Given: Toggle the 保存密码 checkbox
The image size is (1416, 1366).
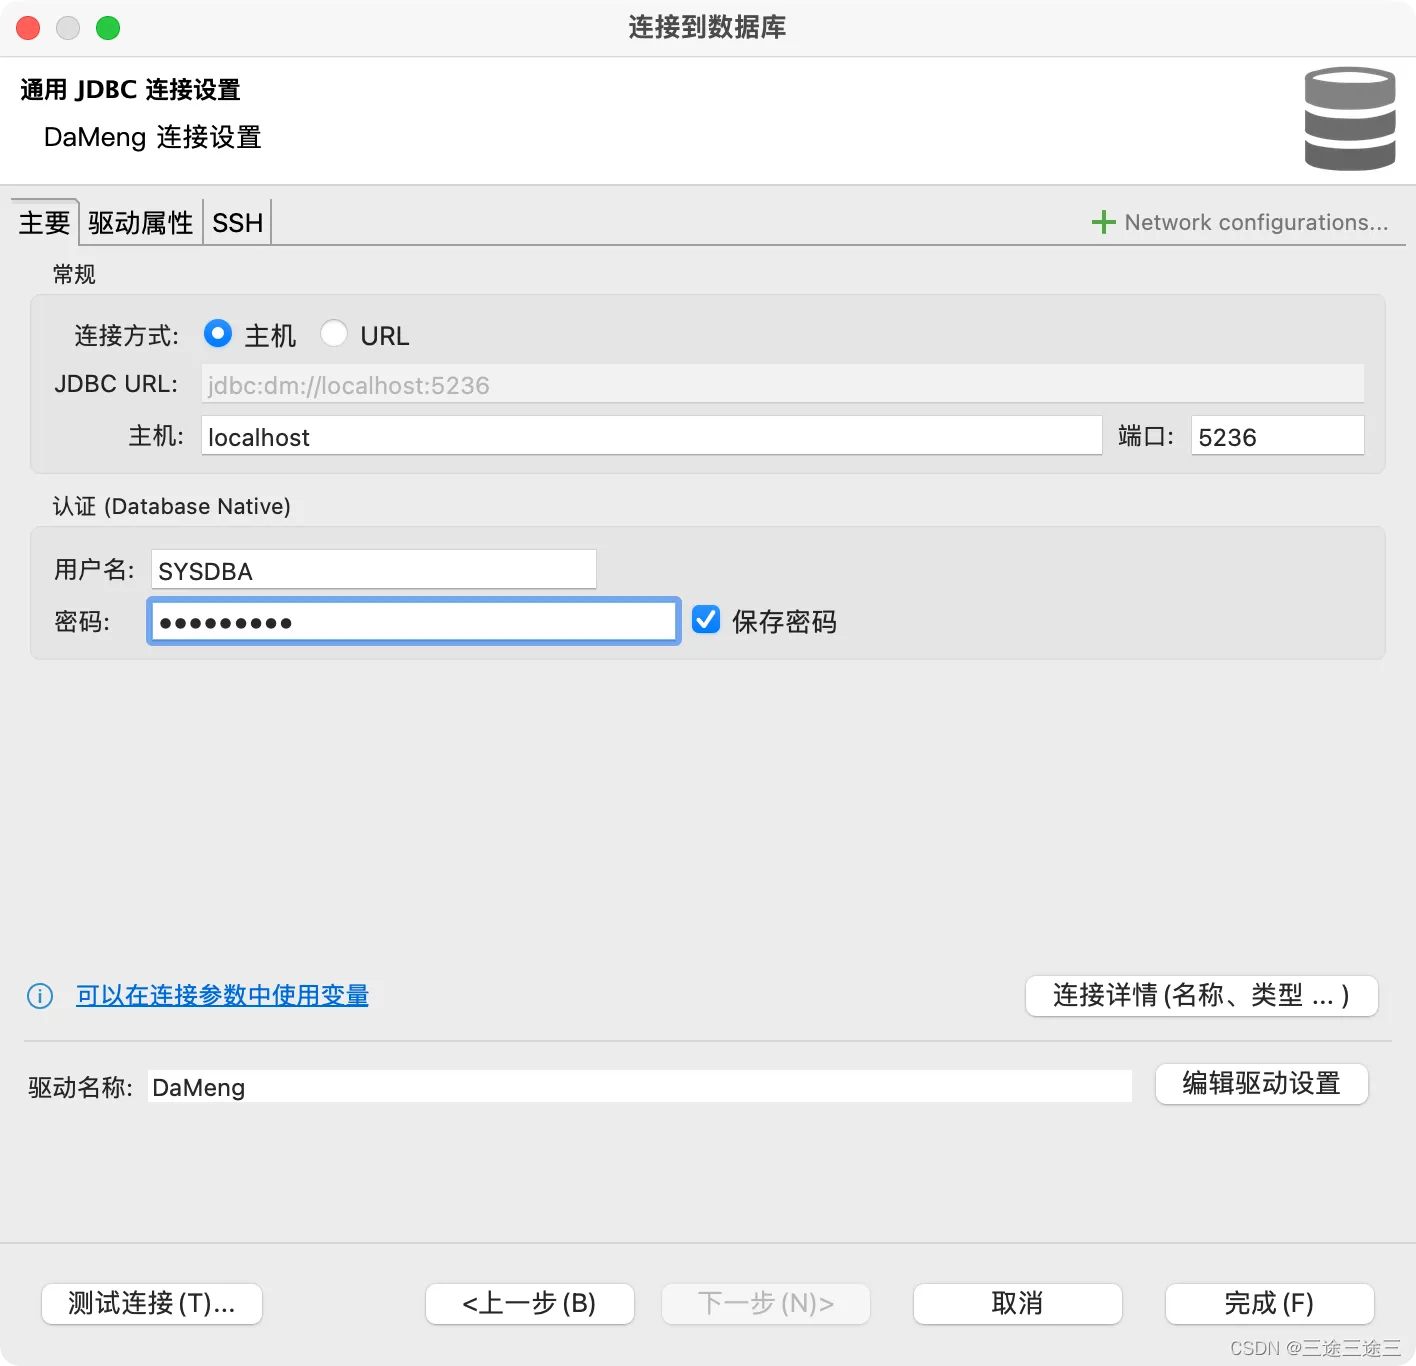Looking at the screenshot, I should [706, 620].
